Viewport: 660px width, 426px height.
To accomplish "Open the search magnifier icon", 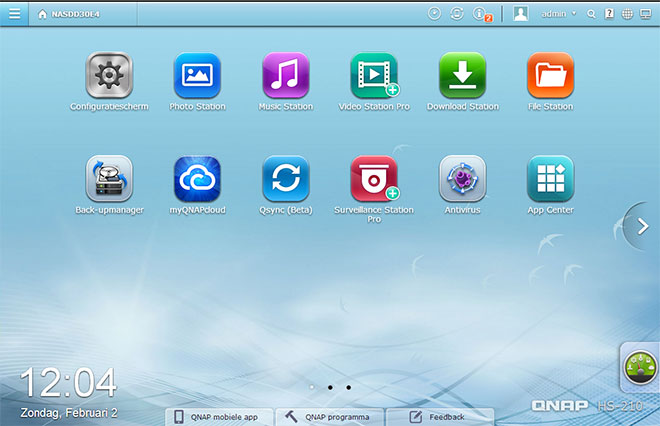I will (x=591, y=14).
